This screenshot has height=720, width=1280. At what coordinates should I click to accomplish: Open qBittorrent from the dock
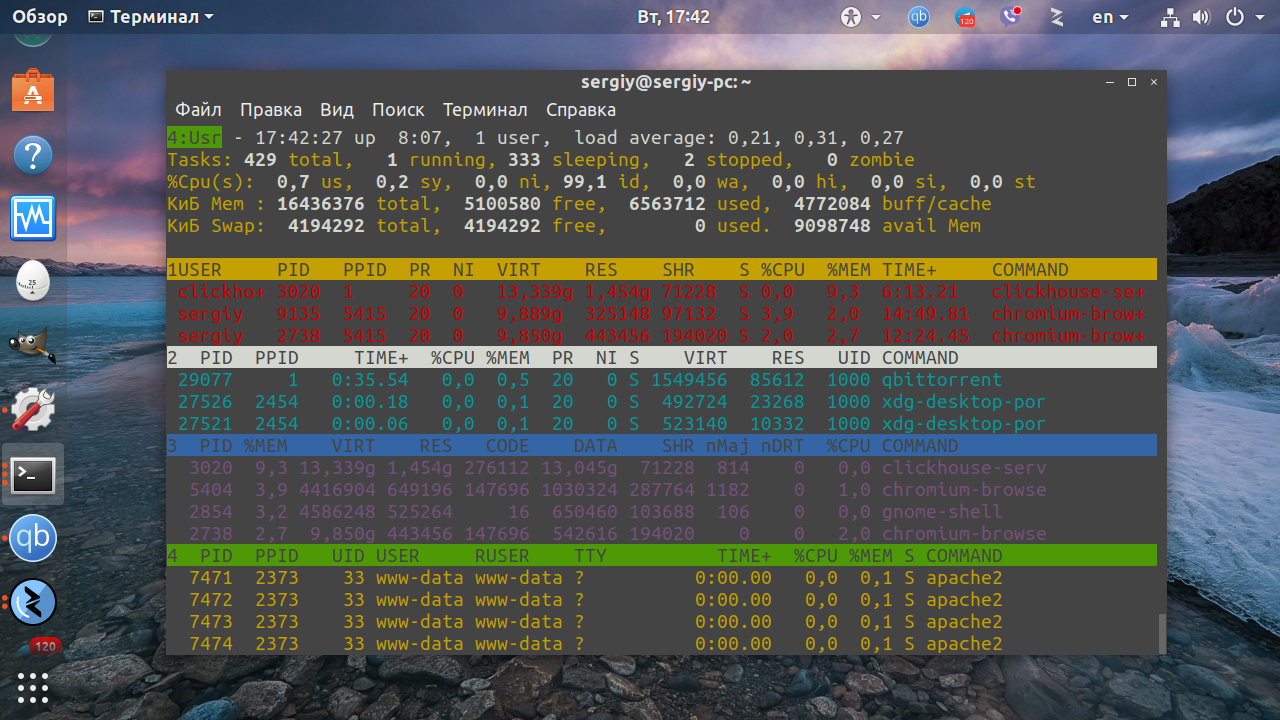coord(33,539)
